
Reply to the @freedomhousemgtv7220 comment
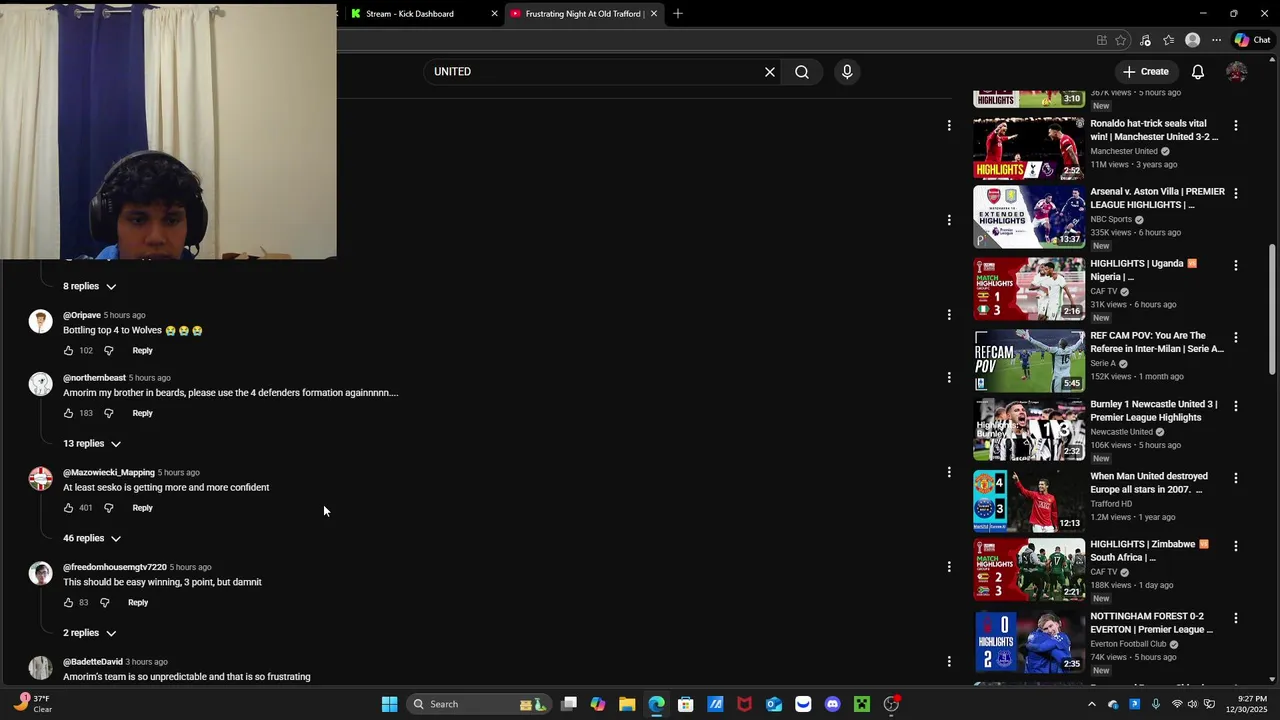point(138,603)
